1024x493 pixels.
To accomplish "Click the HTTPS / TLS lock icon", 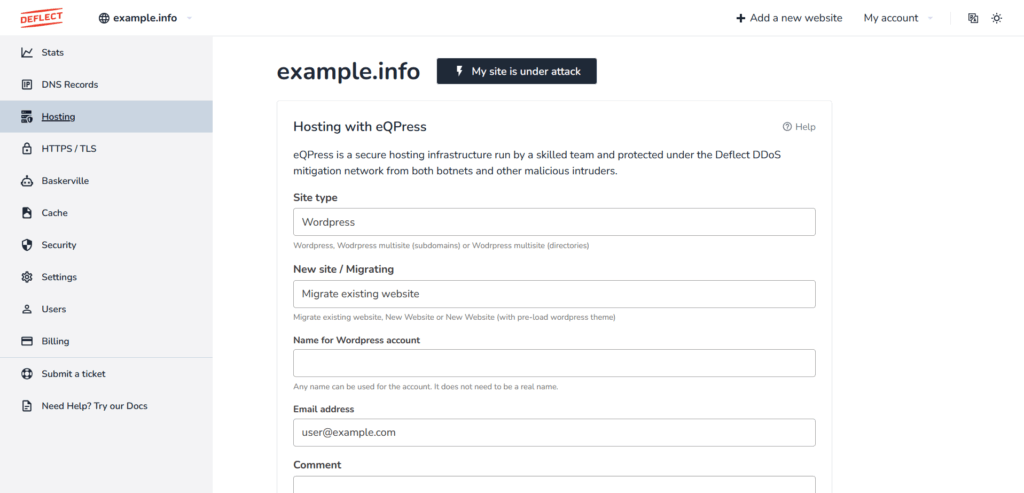I will (27, 149).
